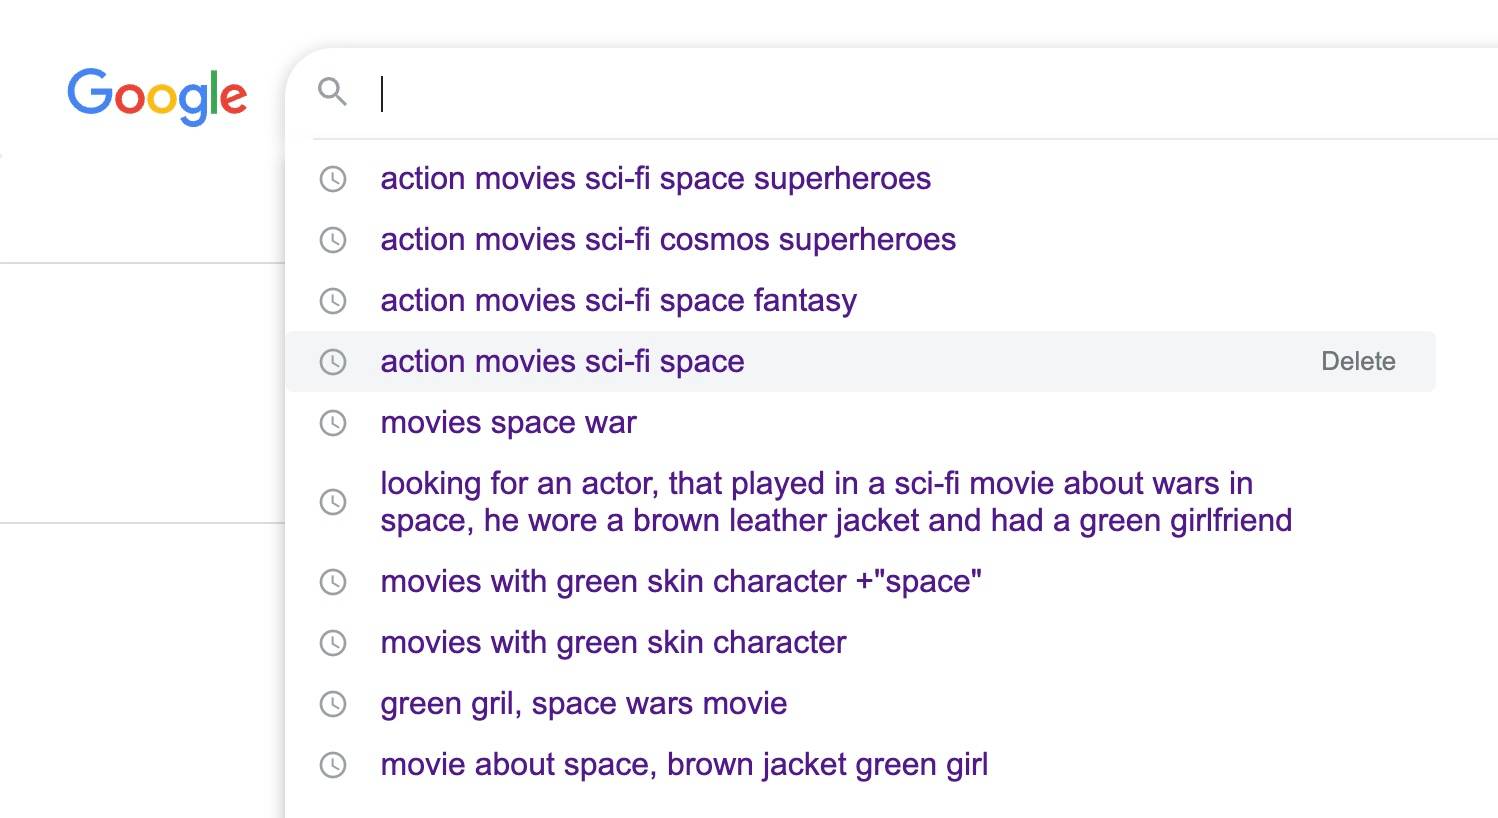The height and width of the screenshot is (818, 1498).
Task: Click clock icon beside 'action movies sci-fi space superheroes'
Action: [x=333, y=179]
